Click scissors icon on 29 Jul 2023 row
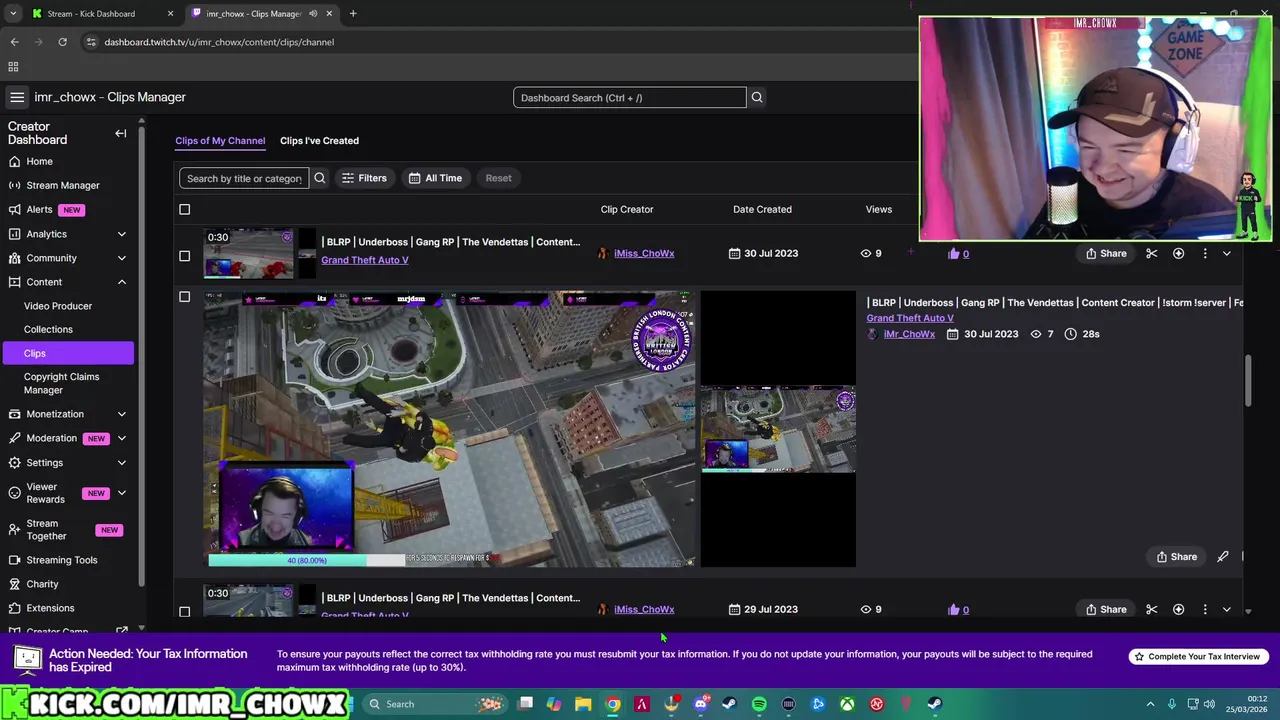This screenshot has height=720, width=1280. pos(1152,609)
